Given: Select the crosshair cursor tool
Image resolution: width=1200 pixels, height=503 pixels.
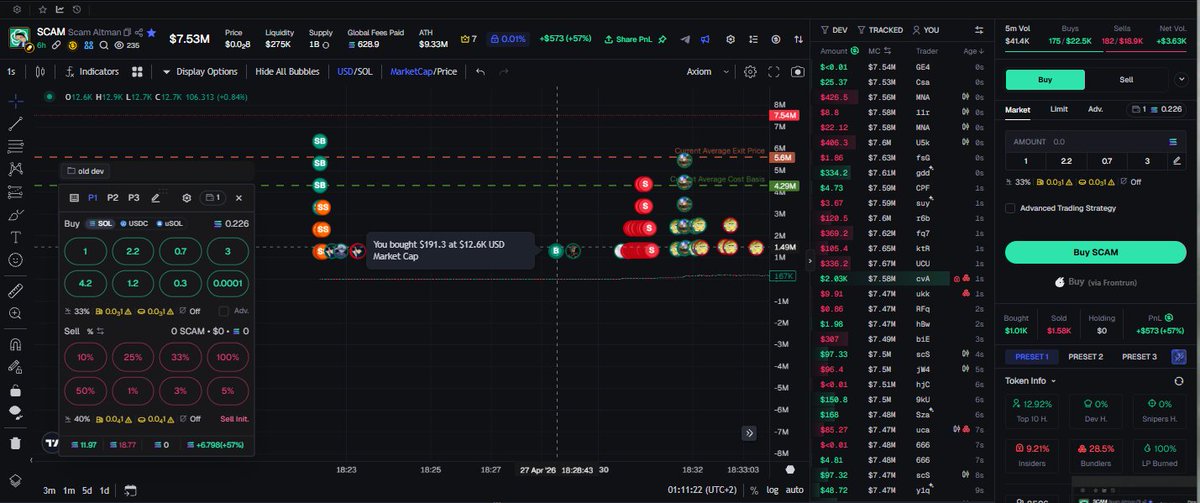Looking at the screenshot, I should (x=16, y=101).
